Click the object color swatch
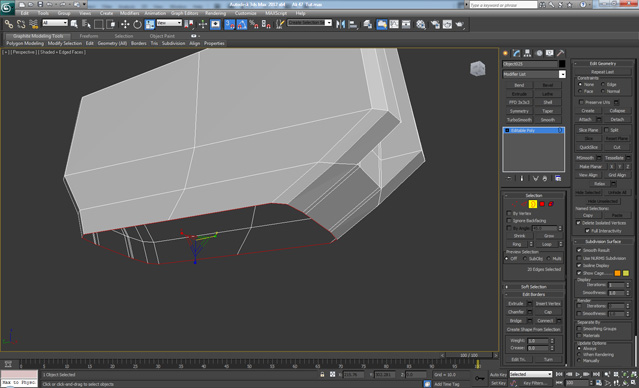The height and width of the screenshot is (388, 639). [562, 64]
